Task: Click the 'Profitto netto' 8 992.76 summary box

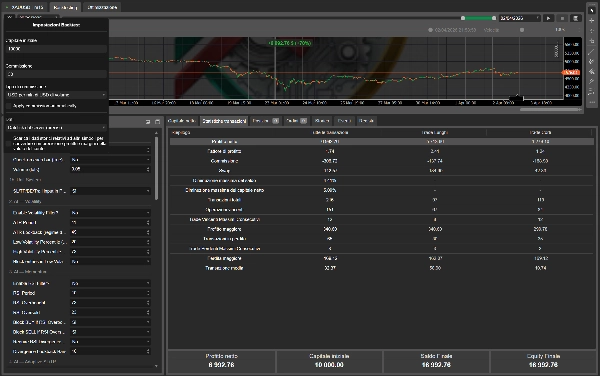Action: coord(222,361)
